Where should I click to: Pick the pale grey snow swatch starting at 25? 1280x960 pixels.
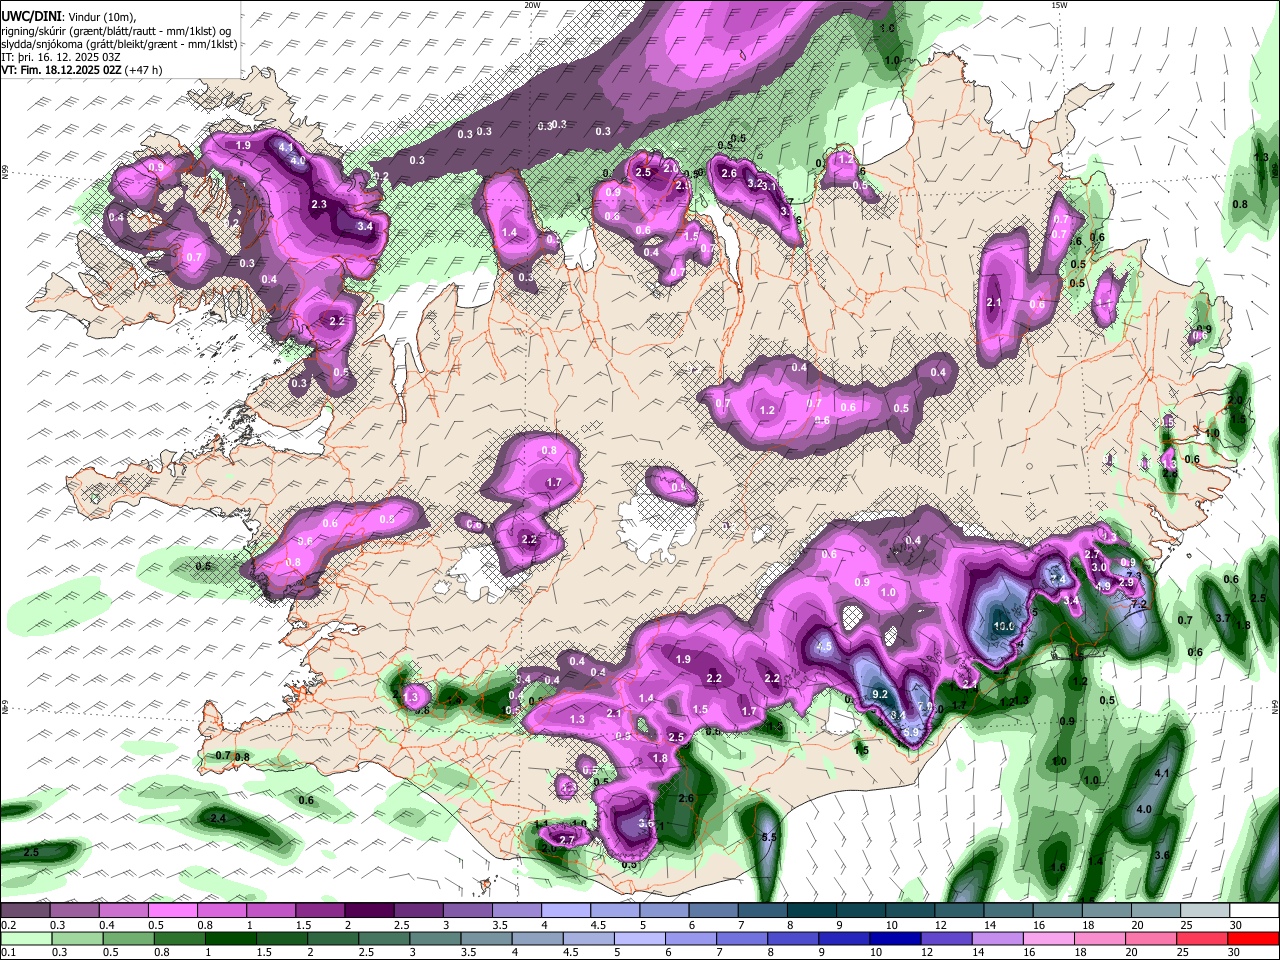tap(1206, 911)
